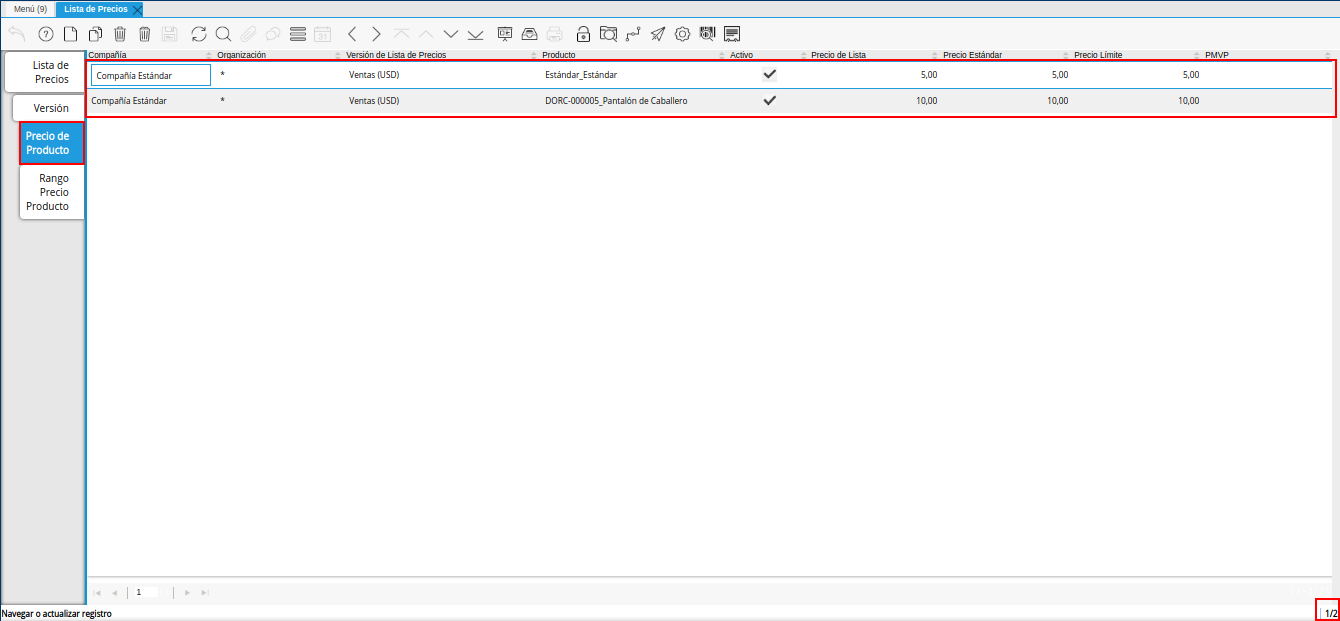The image size is (1340, 621).
Task: Go to last page in bottom pager
Action: 205,593
